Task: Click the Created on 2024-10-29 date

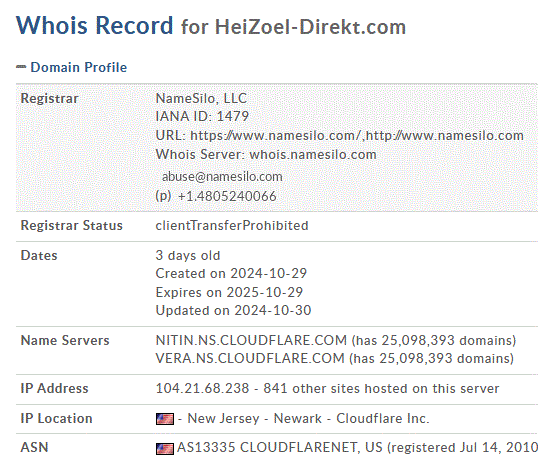Action: pos(231,274)
